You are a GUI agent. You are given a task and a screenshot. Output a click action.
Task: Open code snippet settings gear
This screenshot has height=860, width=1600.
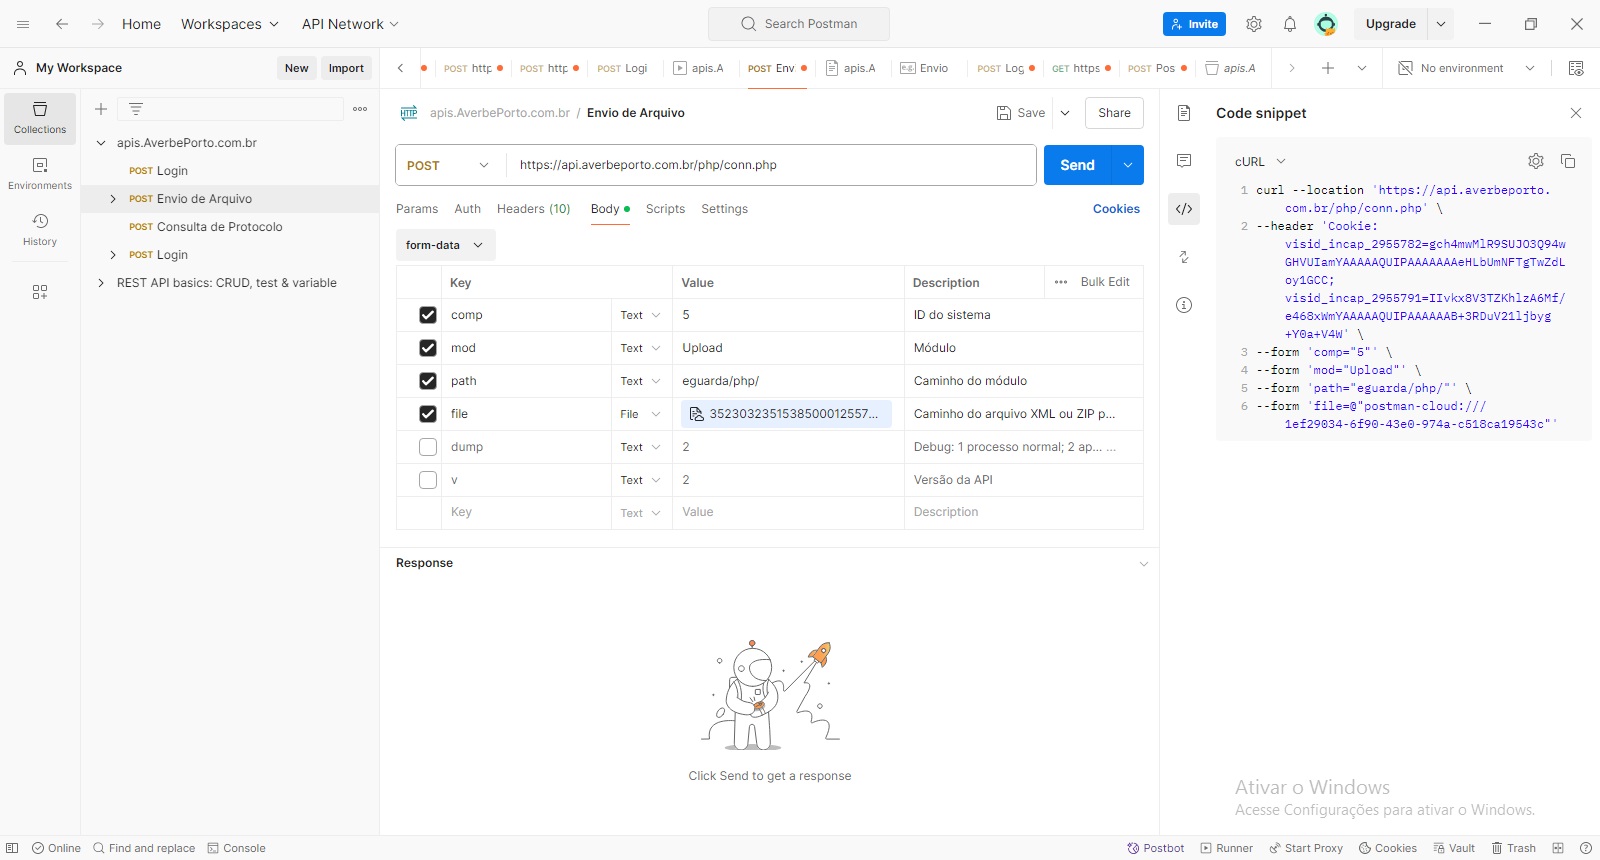1536,161
